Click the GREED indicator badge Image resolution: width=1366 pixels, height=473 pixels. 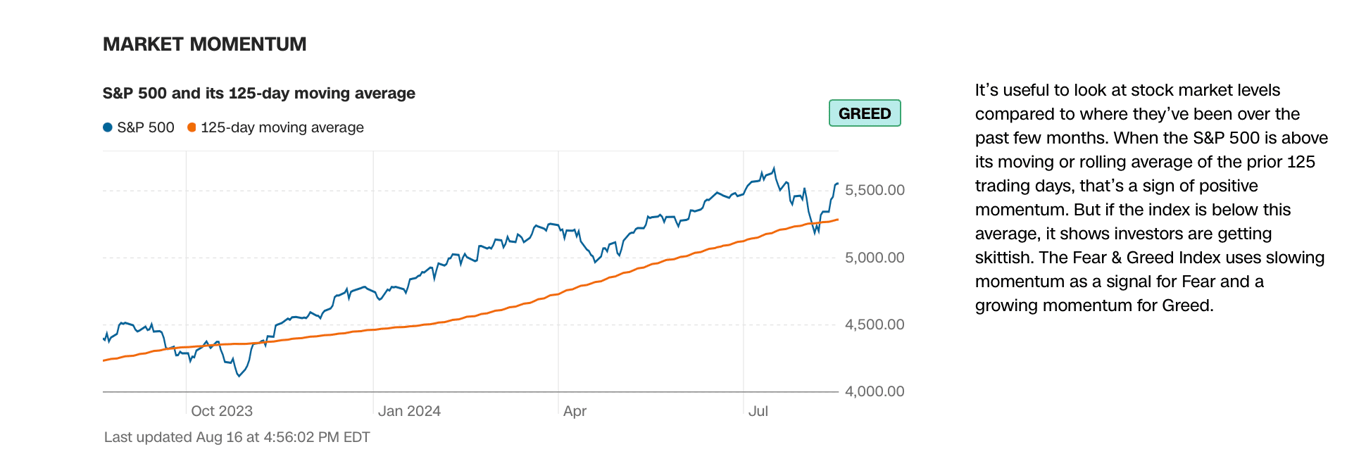(865, 113)
